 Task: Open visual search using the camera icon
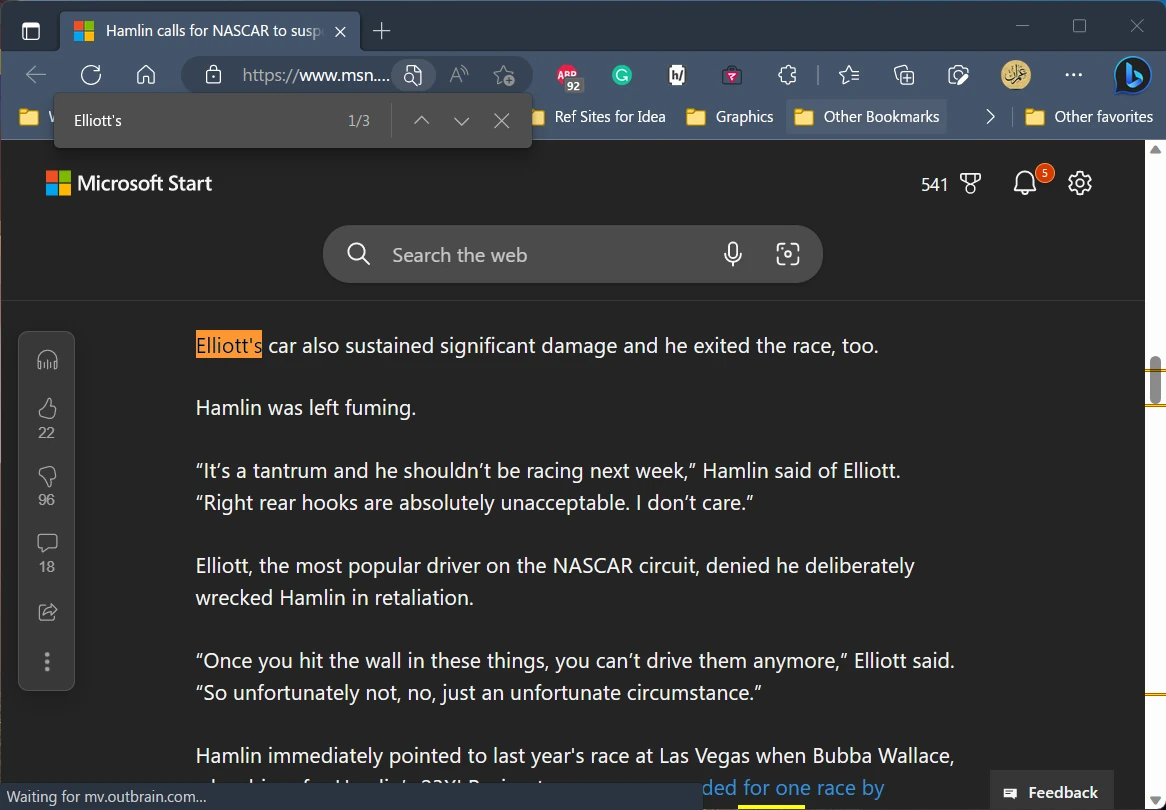coord(788,254)
